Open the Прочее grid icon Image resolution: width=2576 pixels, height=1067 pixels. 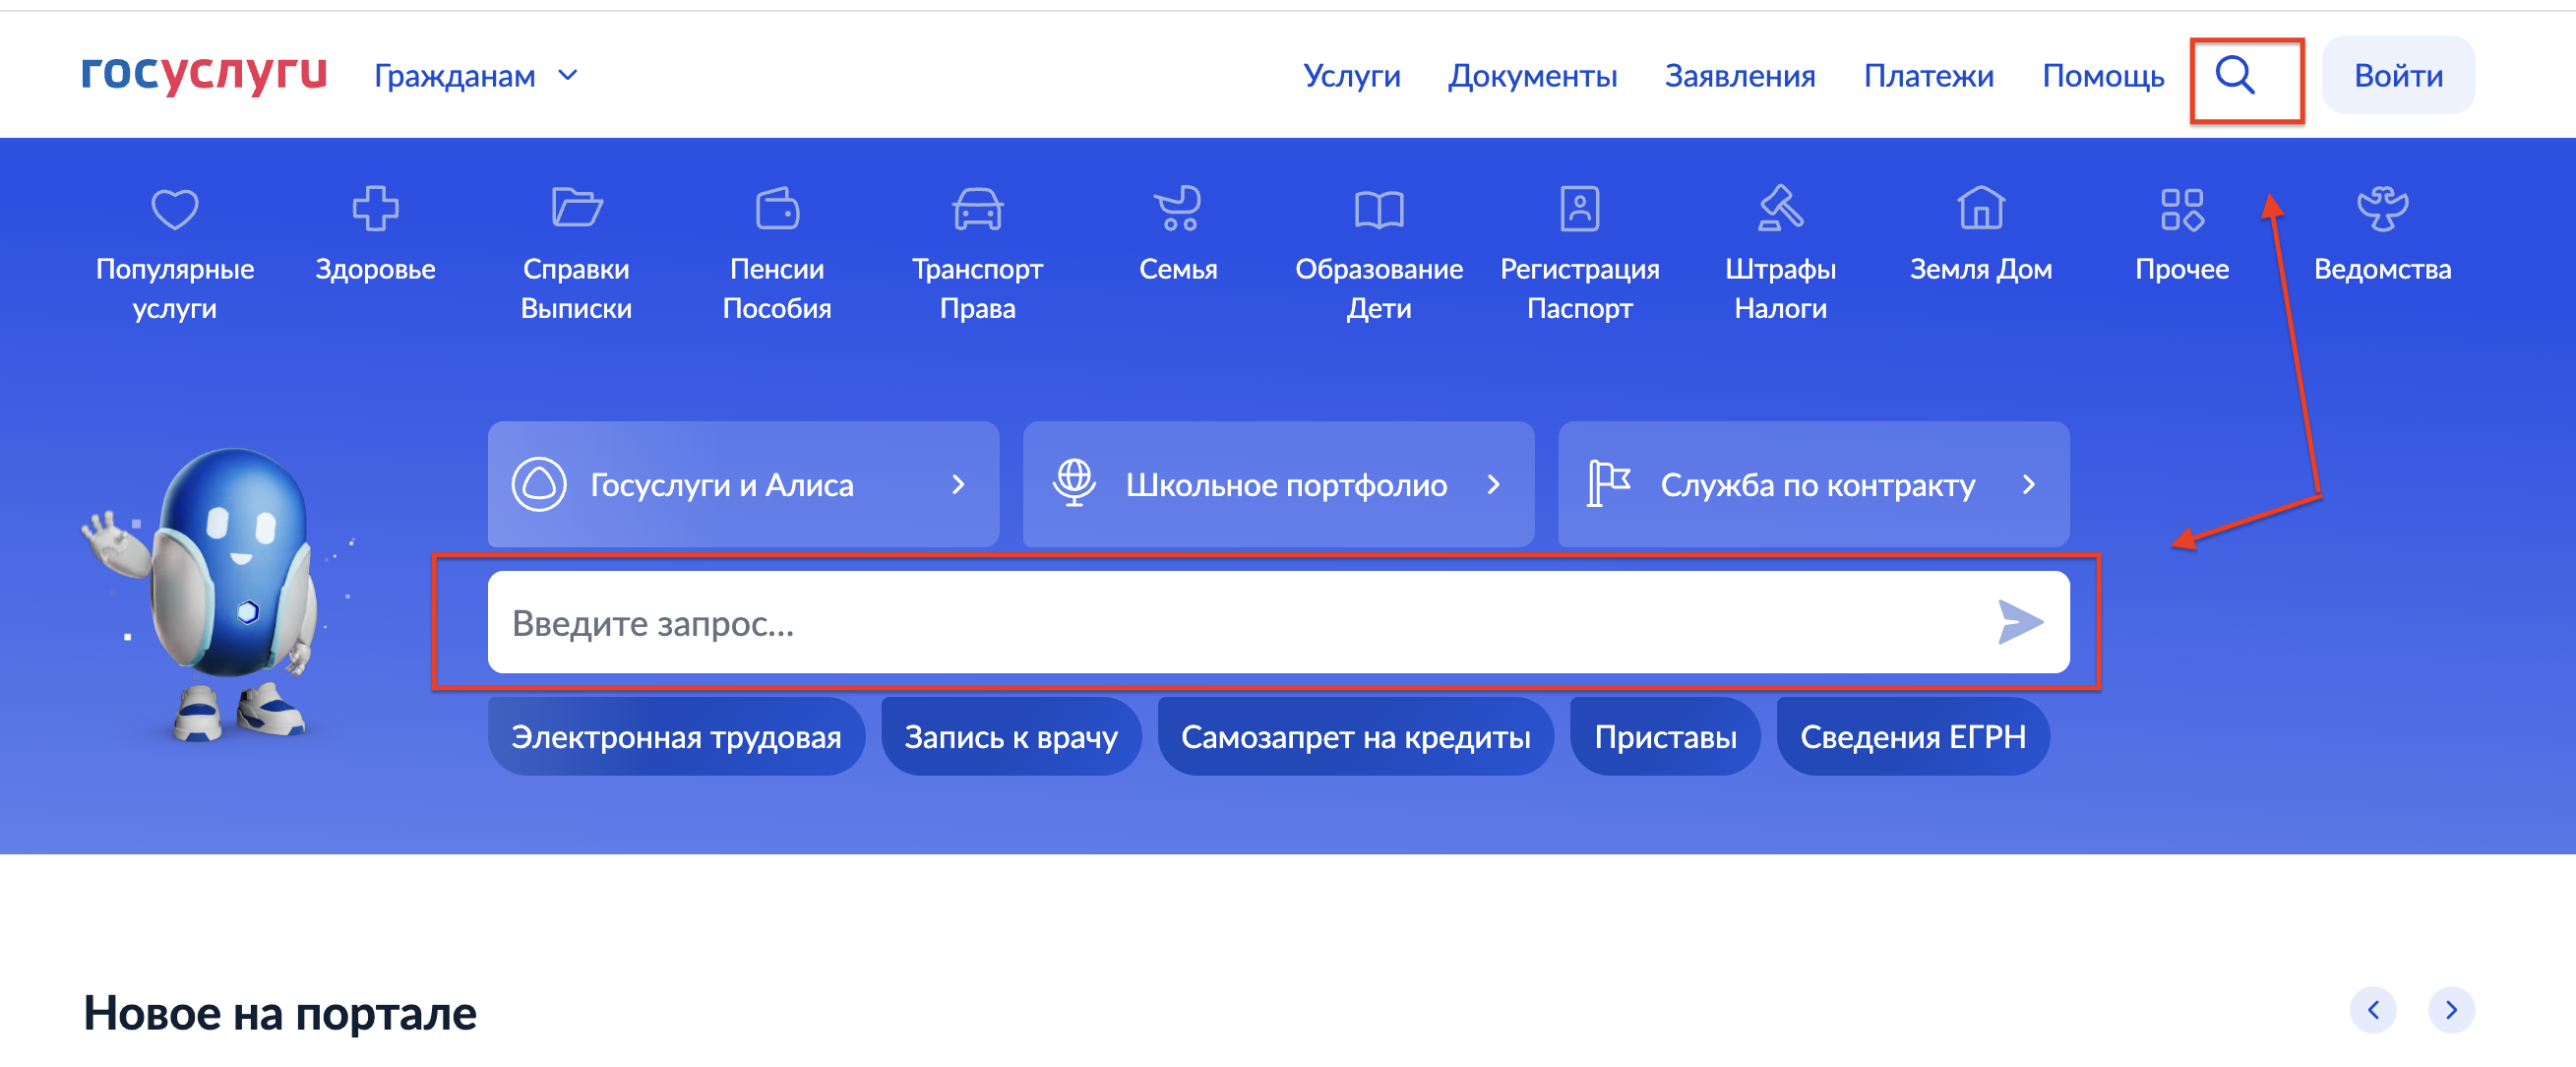pos(2182,209)
